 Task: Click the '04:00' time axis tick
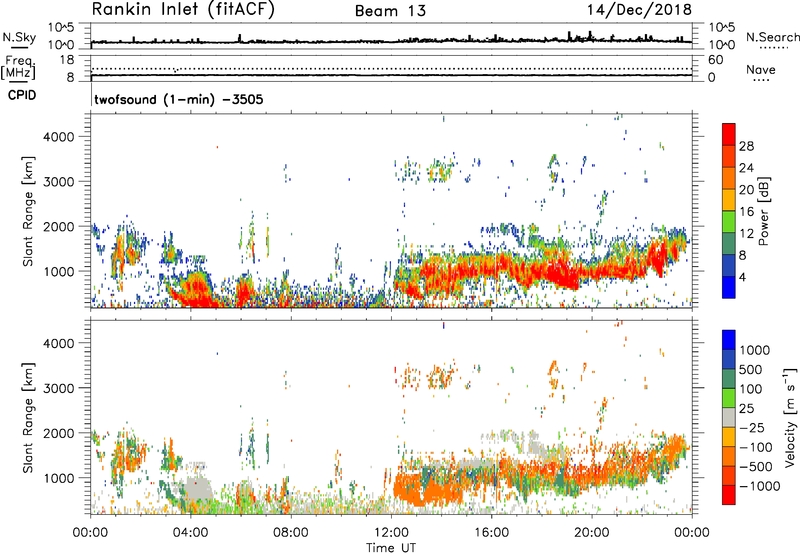(x=191, y=533)
